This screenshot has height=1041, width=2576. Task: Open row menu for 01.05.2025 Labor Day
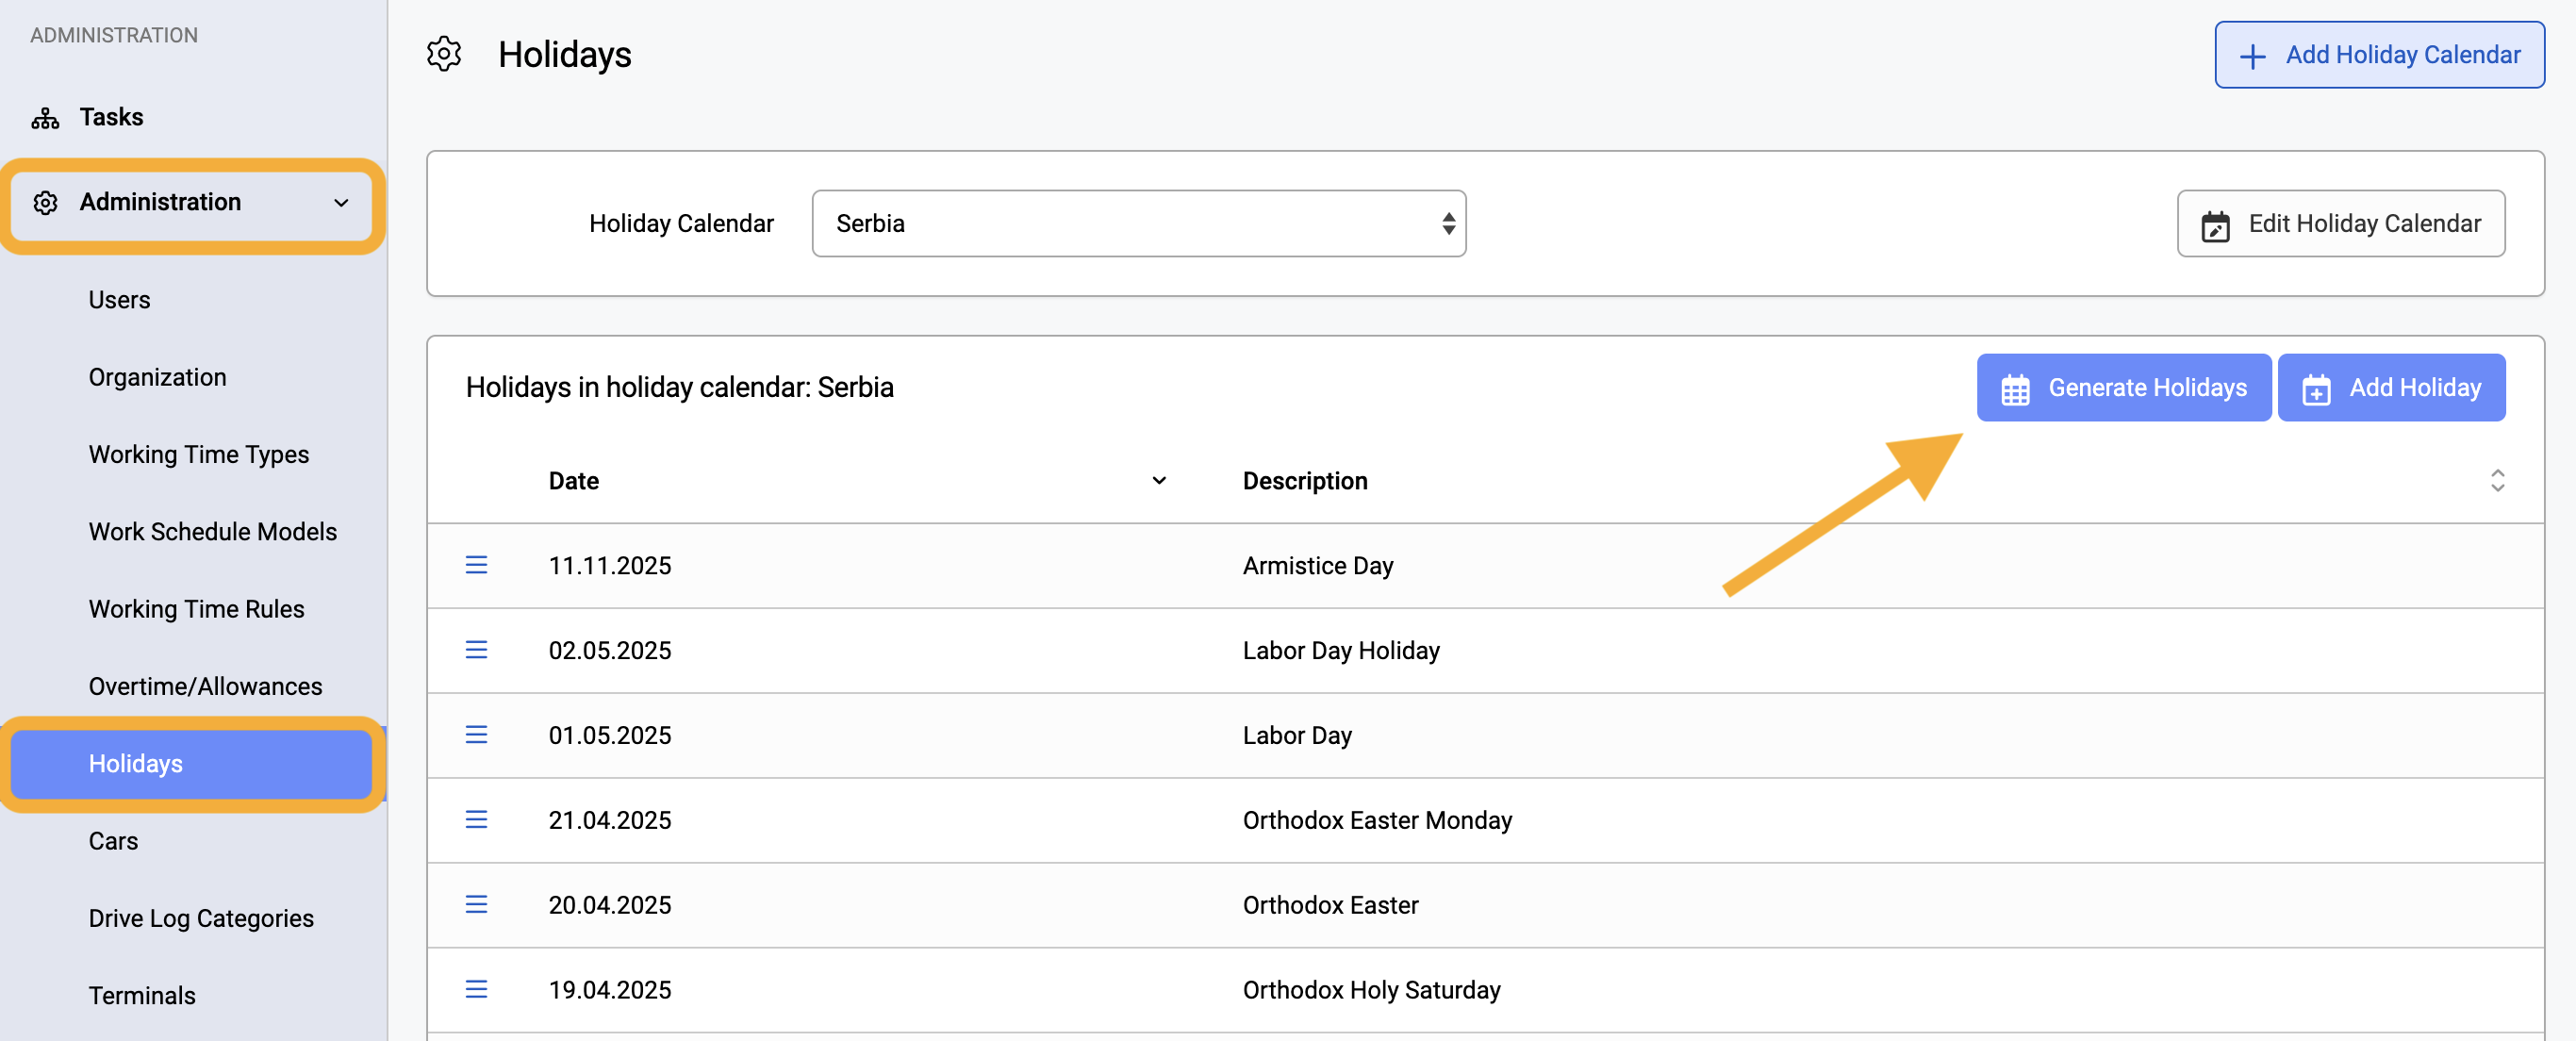coord(476,735)
